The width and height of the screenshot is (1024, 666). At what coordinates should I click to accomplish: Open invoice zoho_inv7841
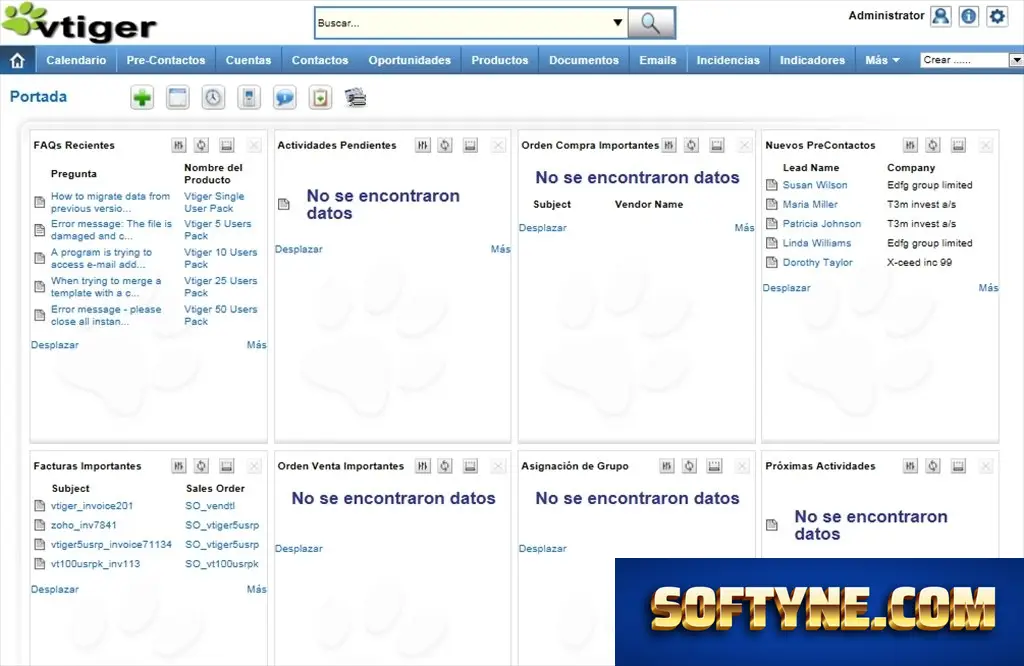pos(84,525)
